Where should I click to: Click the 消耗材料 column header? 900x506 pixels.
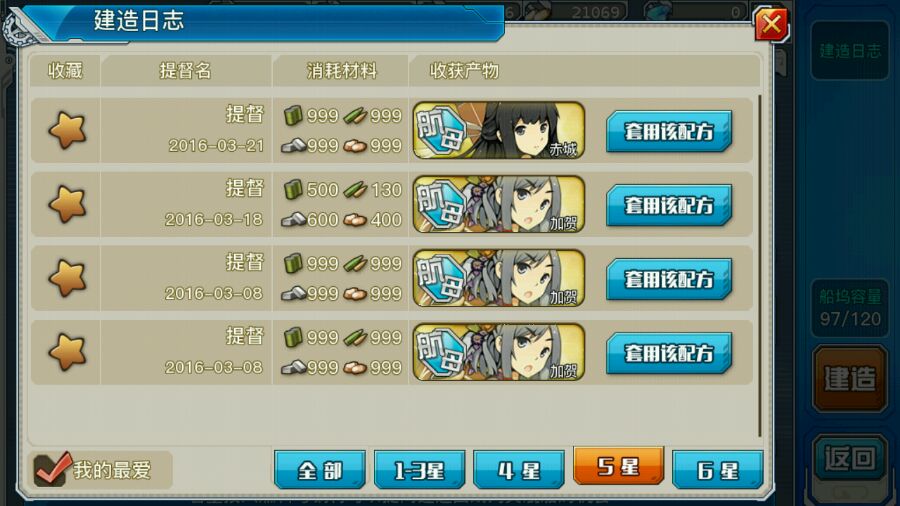click(x=342, y=71)
